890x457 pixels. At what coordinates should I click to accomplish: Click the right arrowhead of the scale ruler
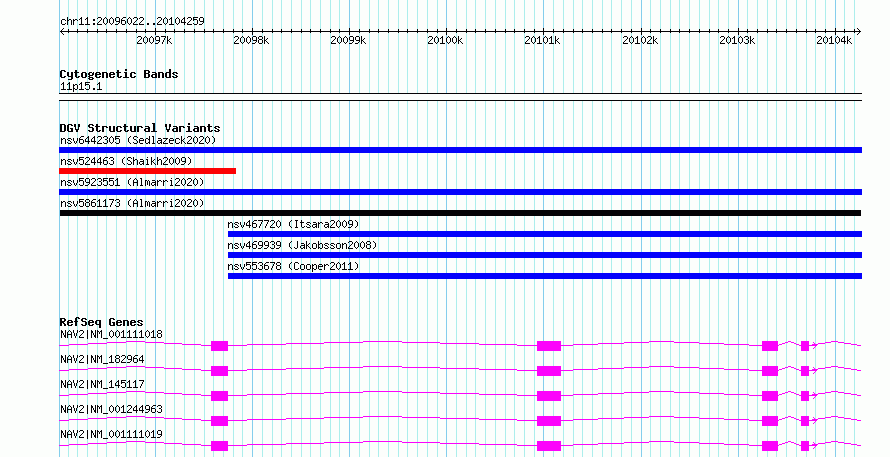tap(859, 31)
